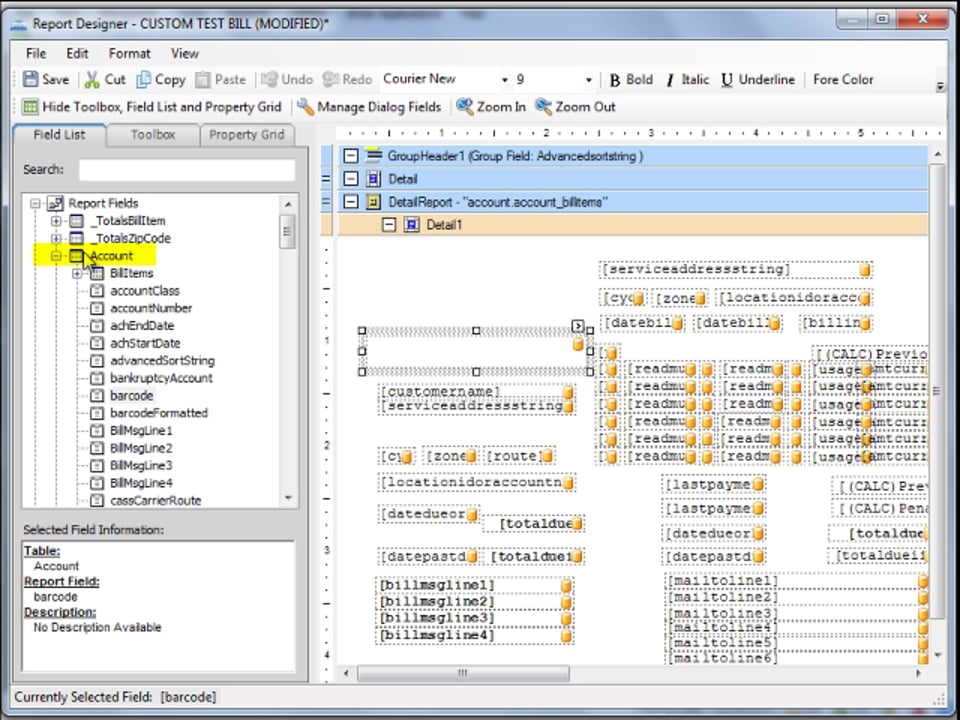The height and width of the screenshot is (720, 960).
Task: Collapse the Account tree node
Action: click(56, 256)
